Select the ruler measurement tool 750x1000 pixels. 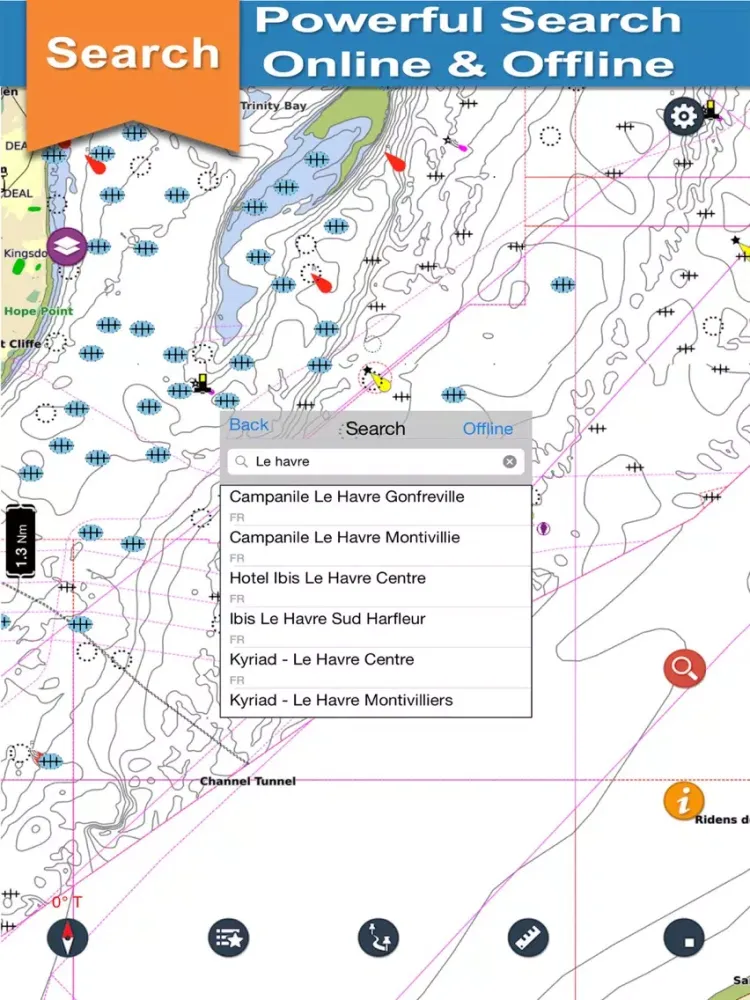(529, 938)
